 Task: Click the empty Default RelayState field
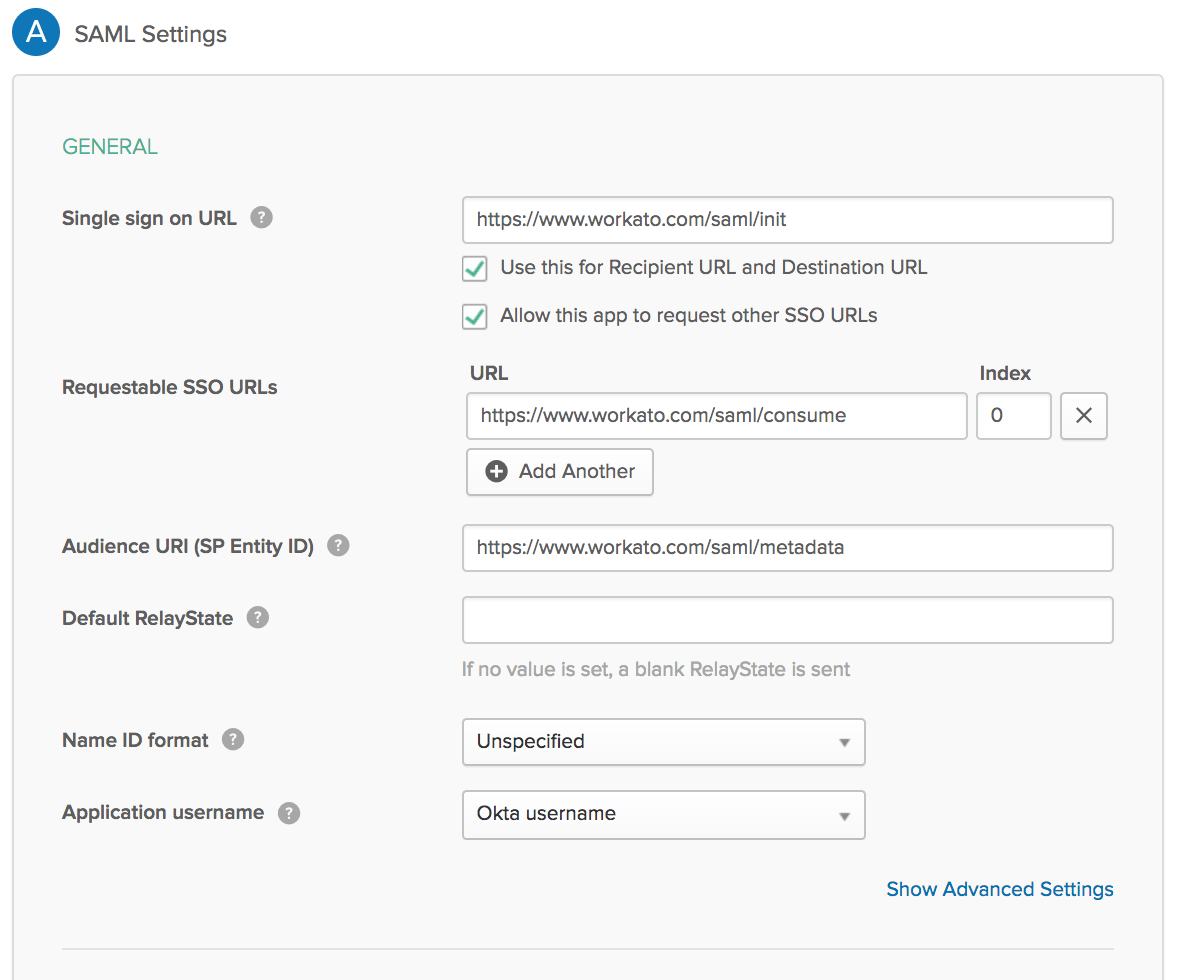click(787, 620)
